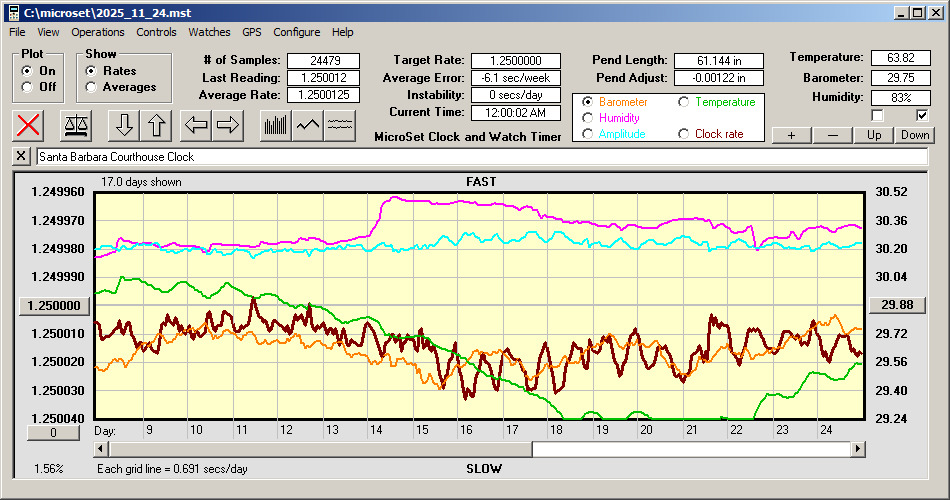Click the plus (+) button
The height and width of the screenshot is (500, 950).
[791, 135]
